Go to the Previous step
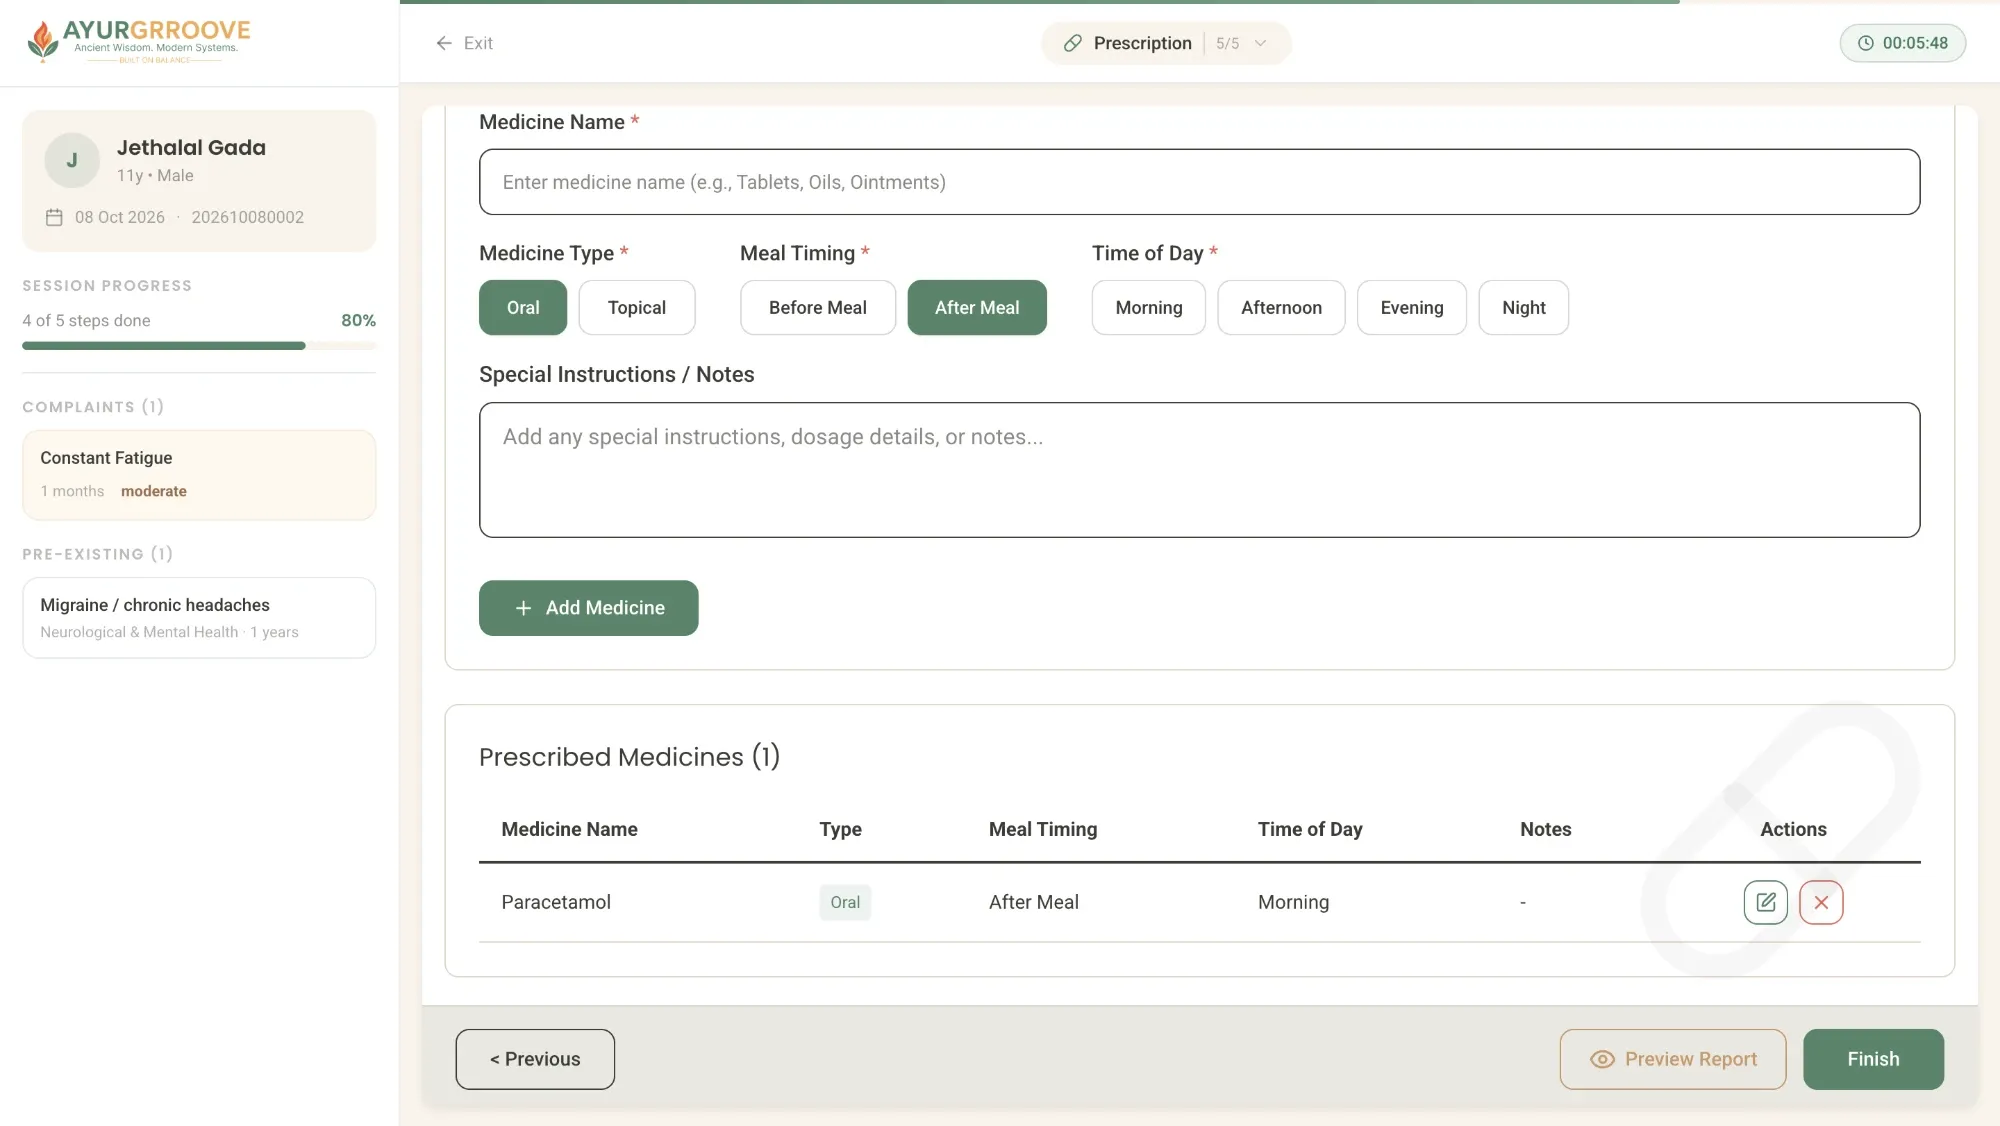 (535, 1059)
